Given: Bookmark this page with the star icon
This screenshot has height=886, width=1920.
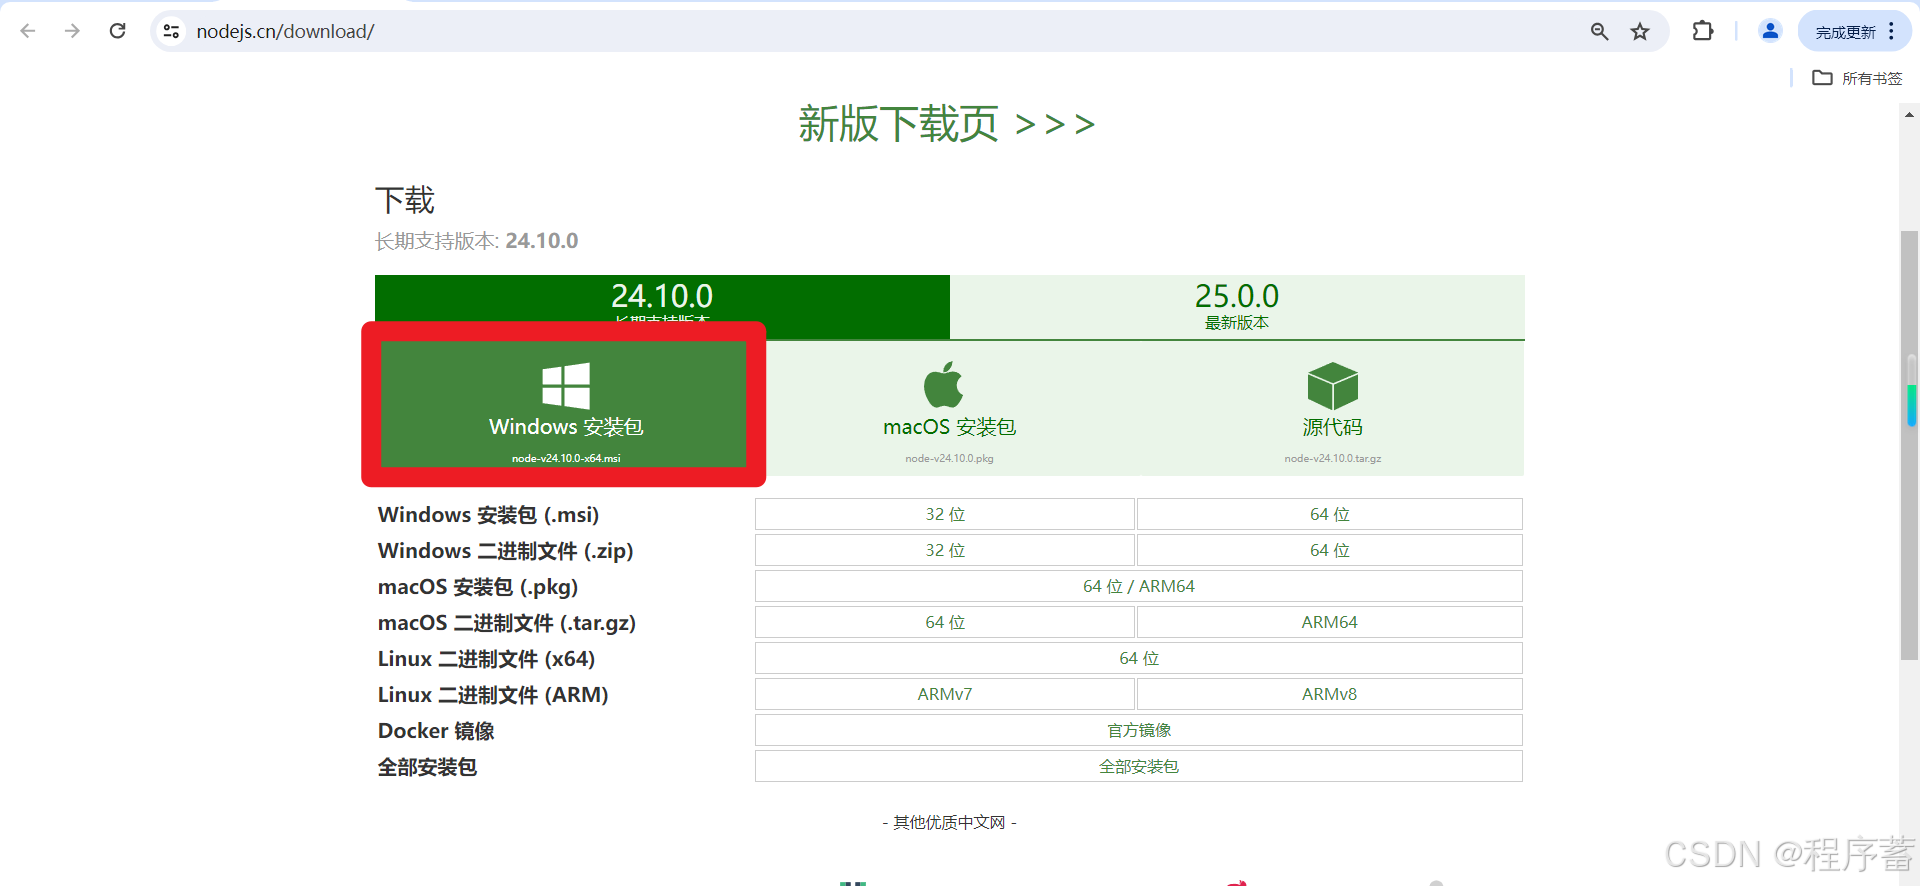Looking at the screenshot, I should pos(1640,31).
